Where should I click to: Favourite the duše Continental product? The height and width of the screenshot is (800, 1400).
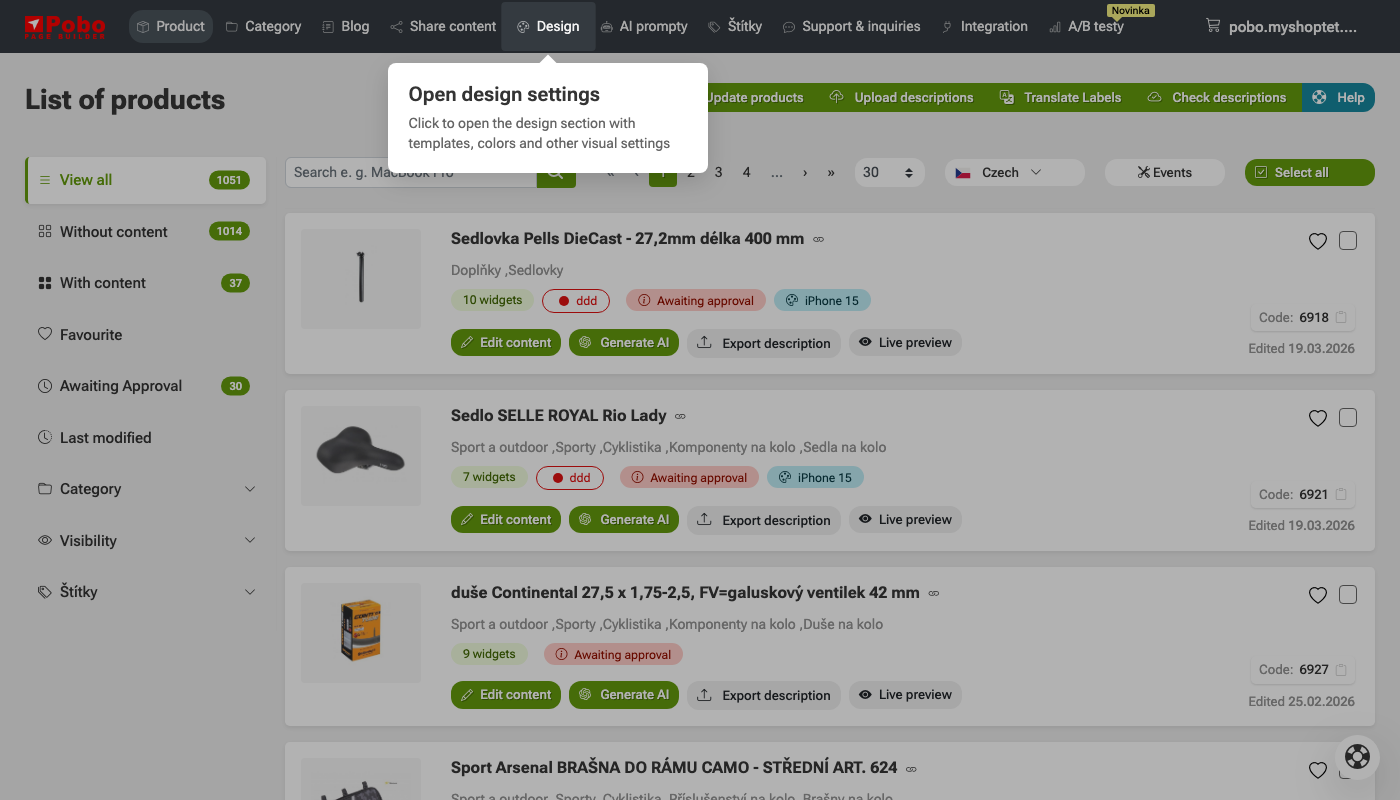(1317, 595)
